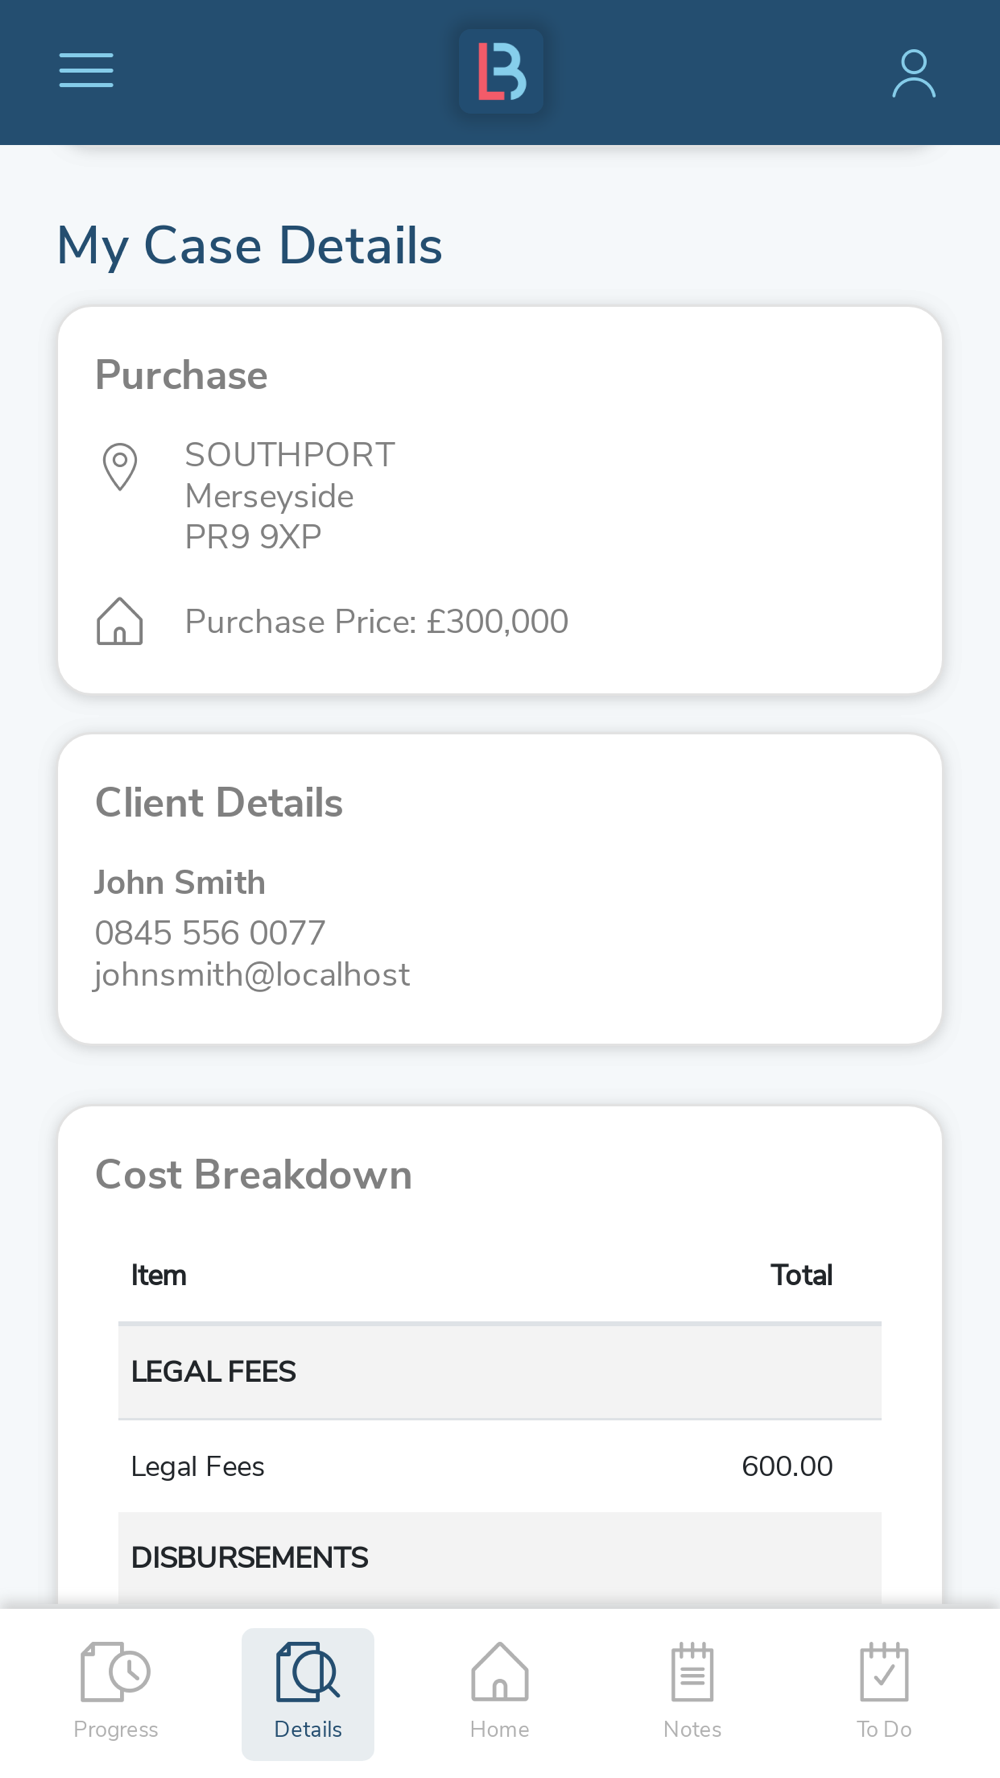This screenshot has height=1778, width=1000.
Task: Tap the LB app logo
Action: (501, 71)
